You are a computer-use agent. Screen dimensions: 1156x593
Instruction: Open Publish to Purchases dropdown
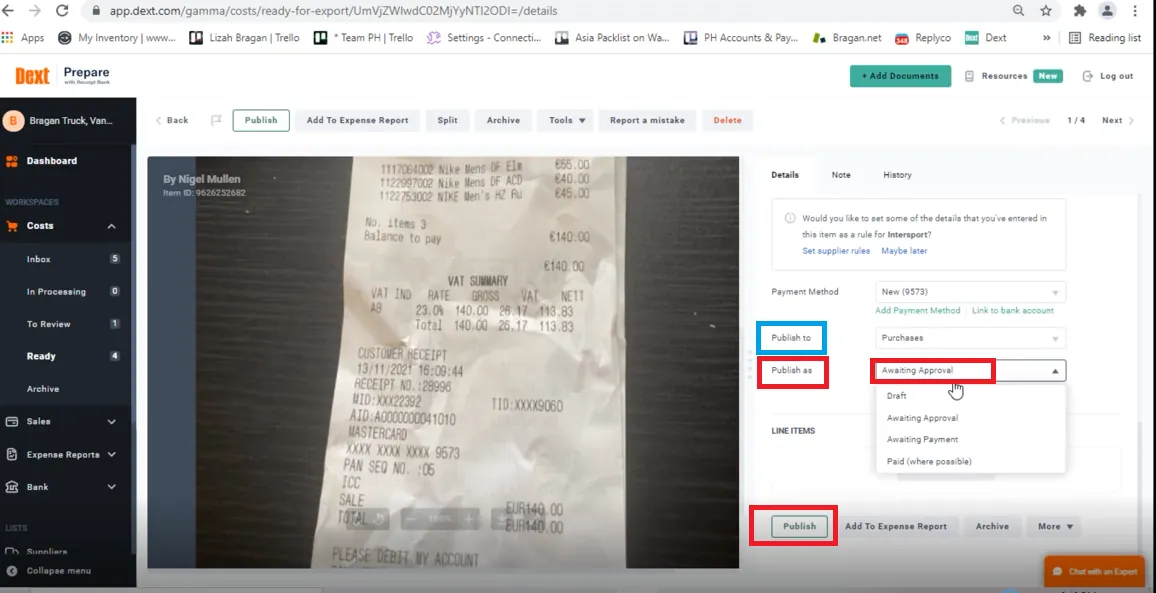(x=970, y=338)
